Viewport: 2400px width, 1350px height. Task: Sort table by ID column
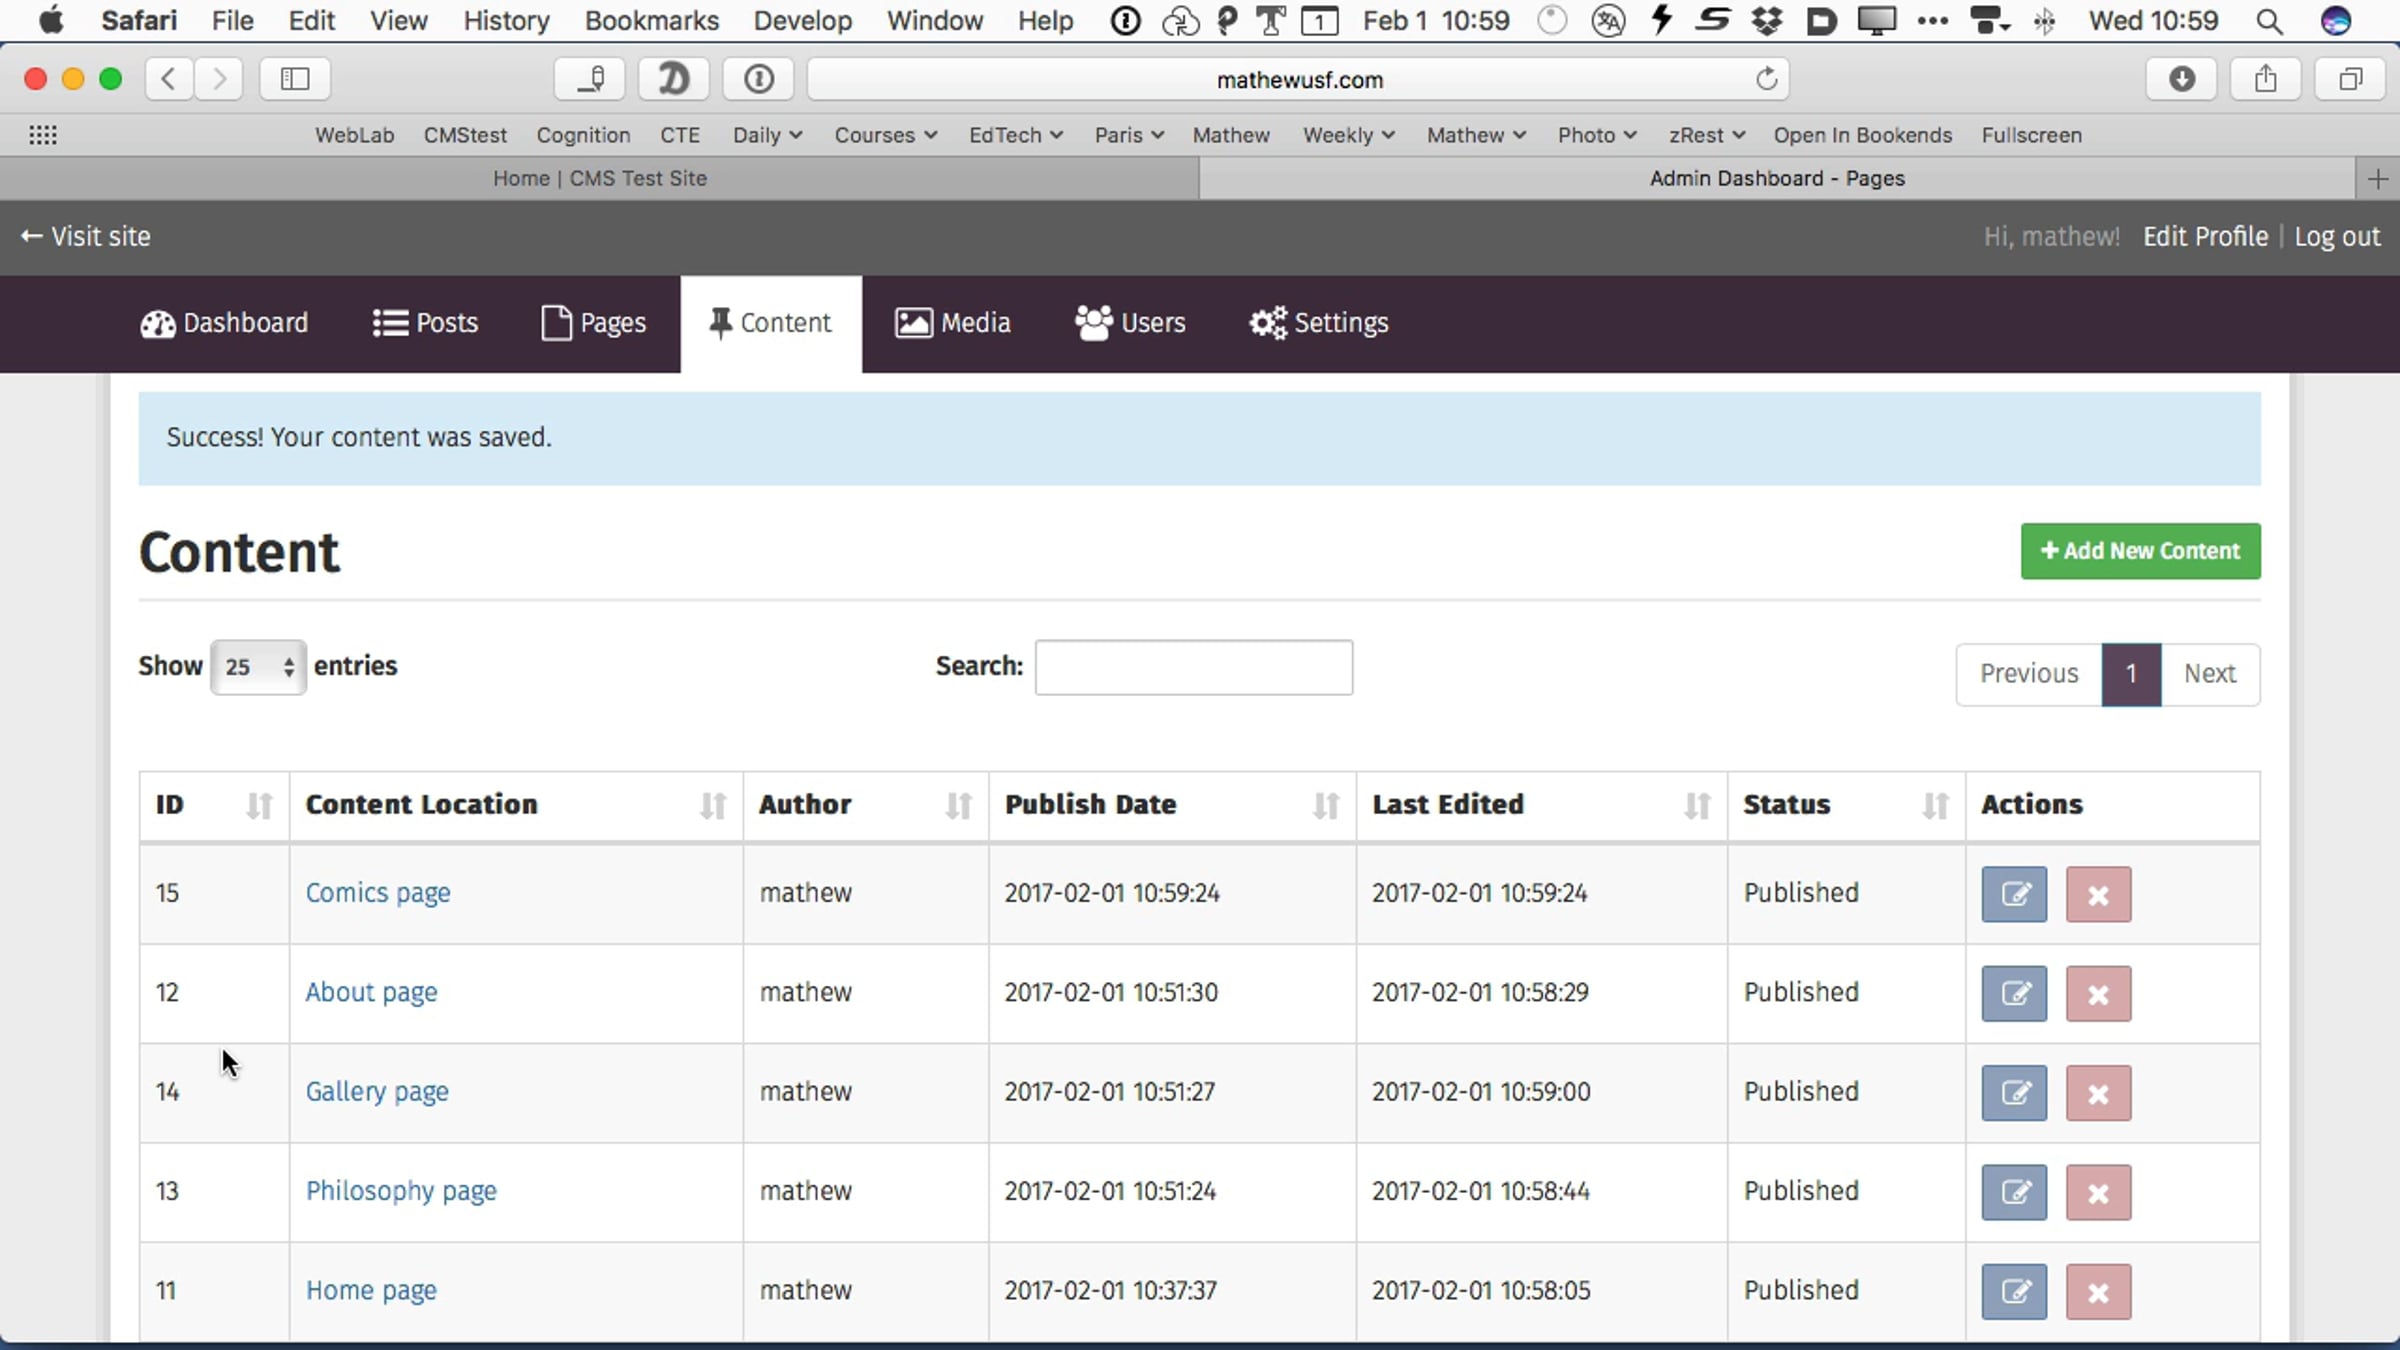[258, 805]
